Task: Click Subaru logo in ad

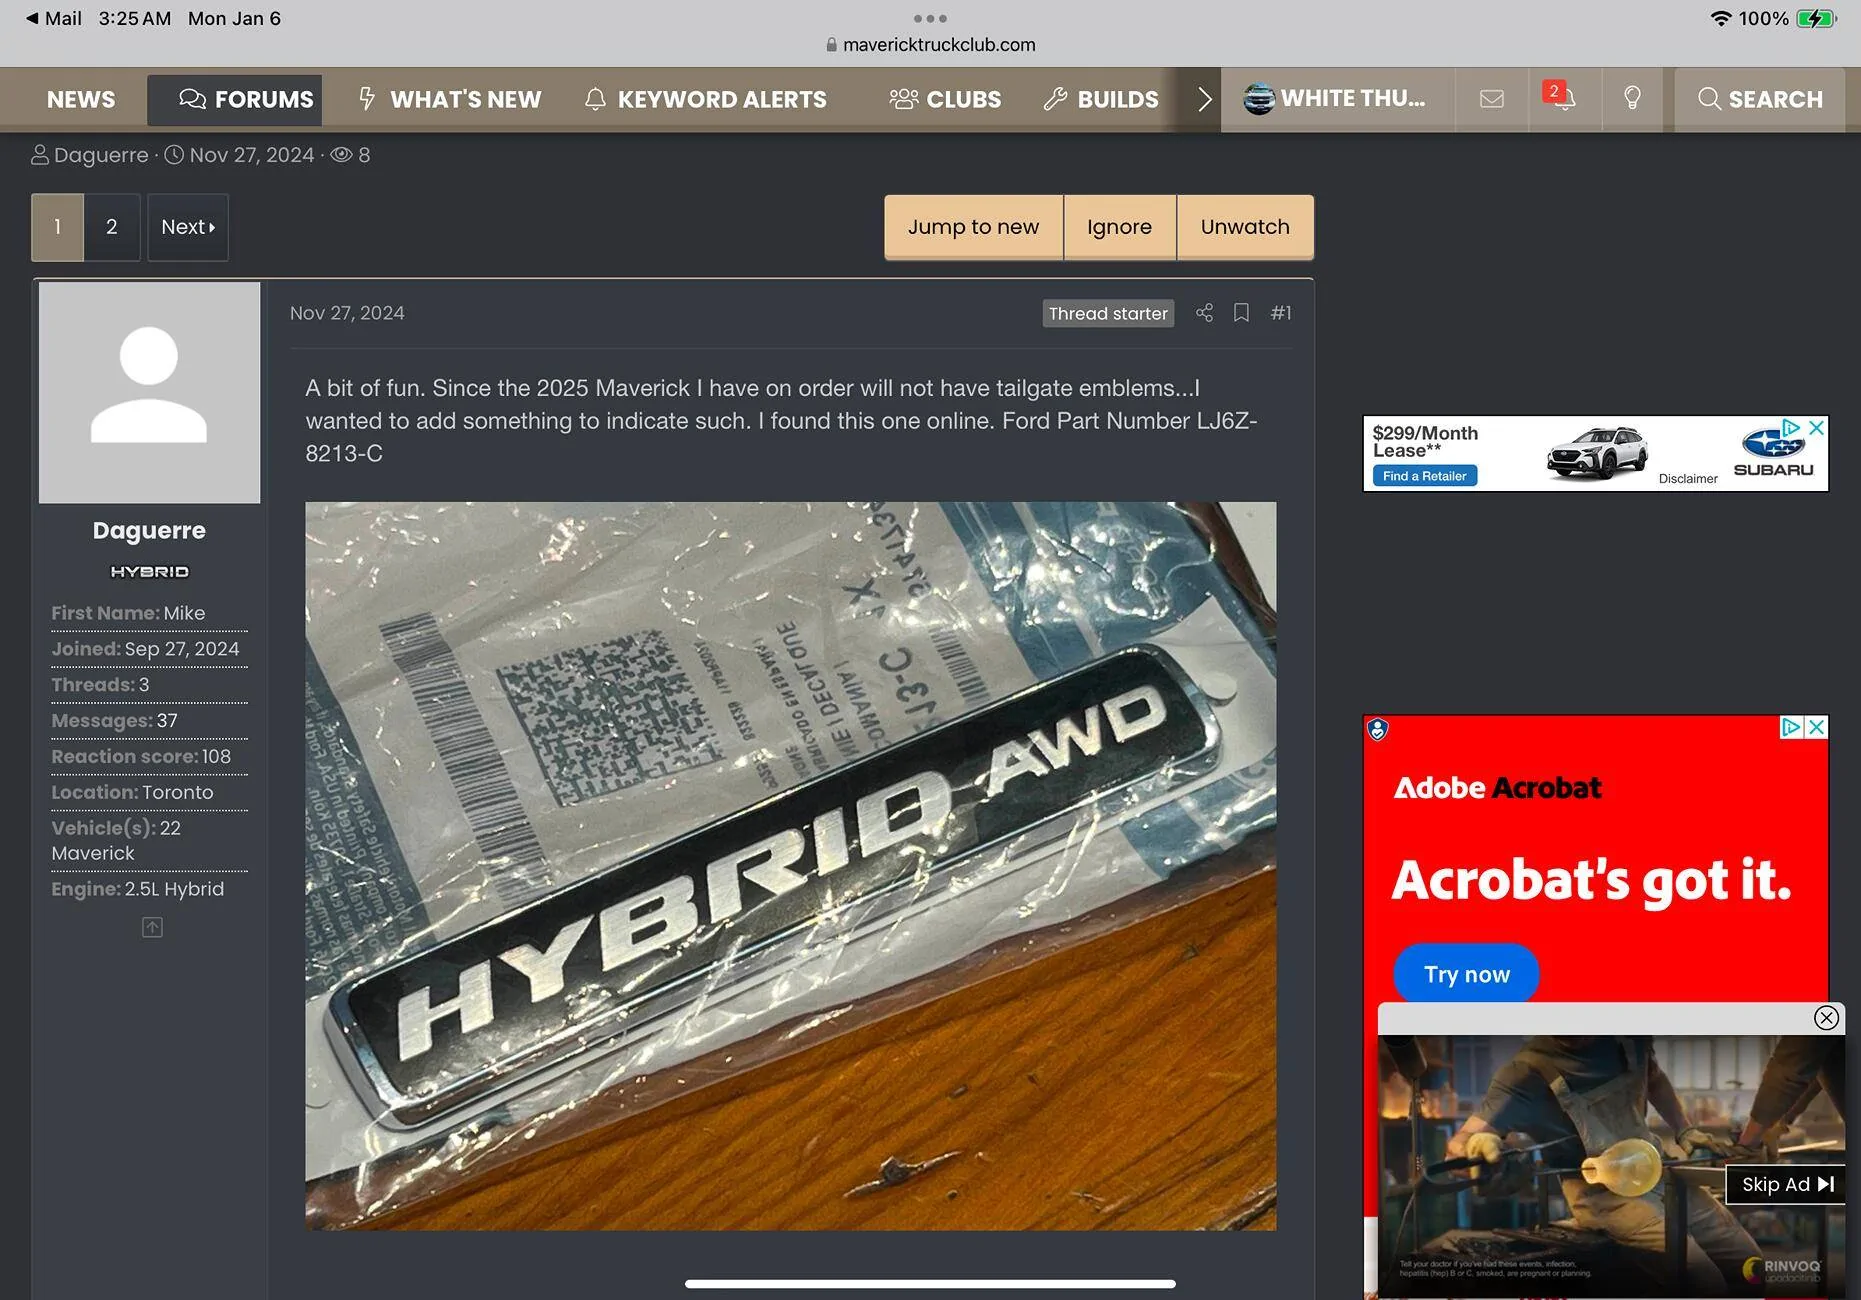Action: coord(1773,453)
